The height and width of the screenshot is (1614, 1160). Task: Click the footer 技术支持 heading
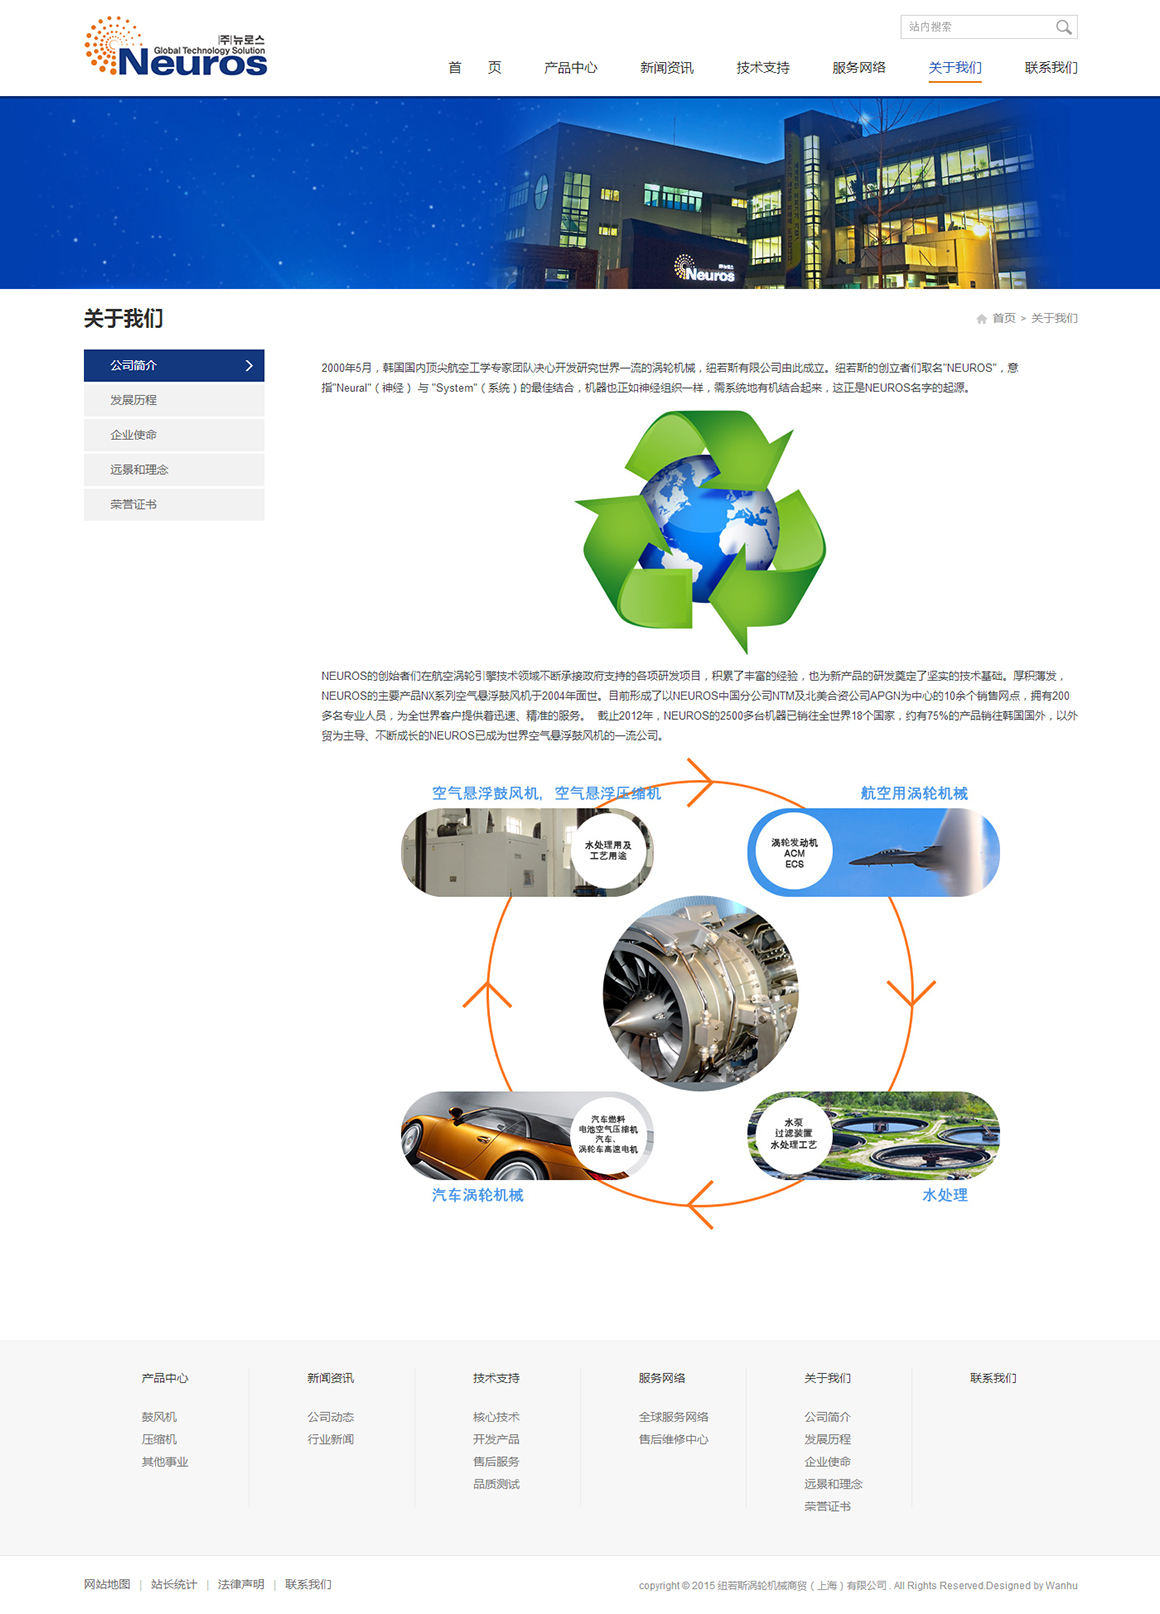pyautogui.click(x=496, y=1378)
